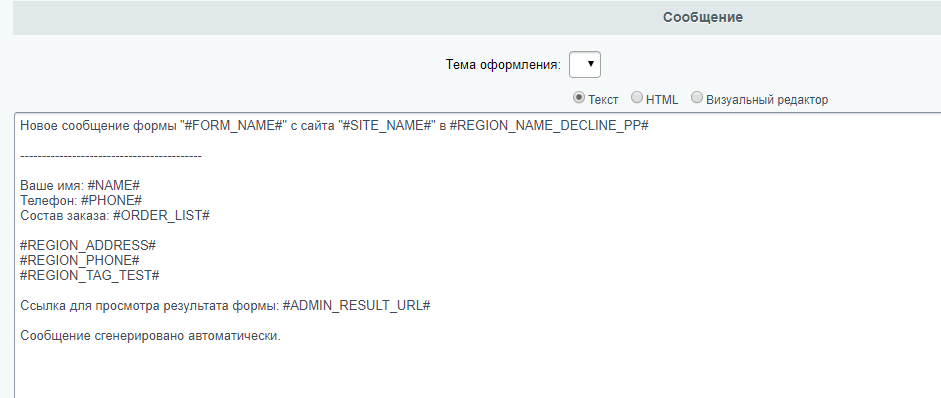Click the Состав заказа: #ORDER_LIST# line
Image resolution: width=941 pixels, height=398 pixels.
point(115,216)
